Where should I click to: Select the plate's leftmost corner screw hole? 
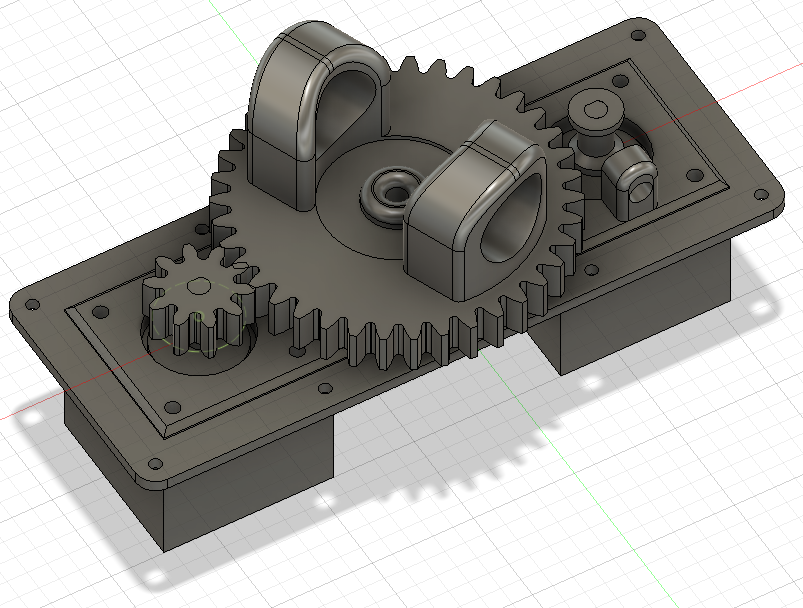coord(32,304)
